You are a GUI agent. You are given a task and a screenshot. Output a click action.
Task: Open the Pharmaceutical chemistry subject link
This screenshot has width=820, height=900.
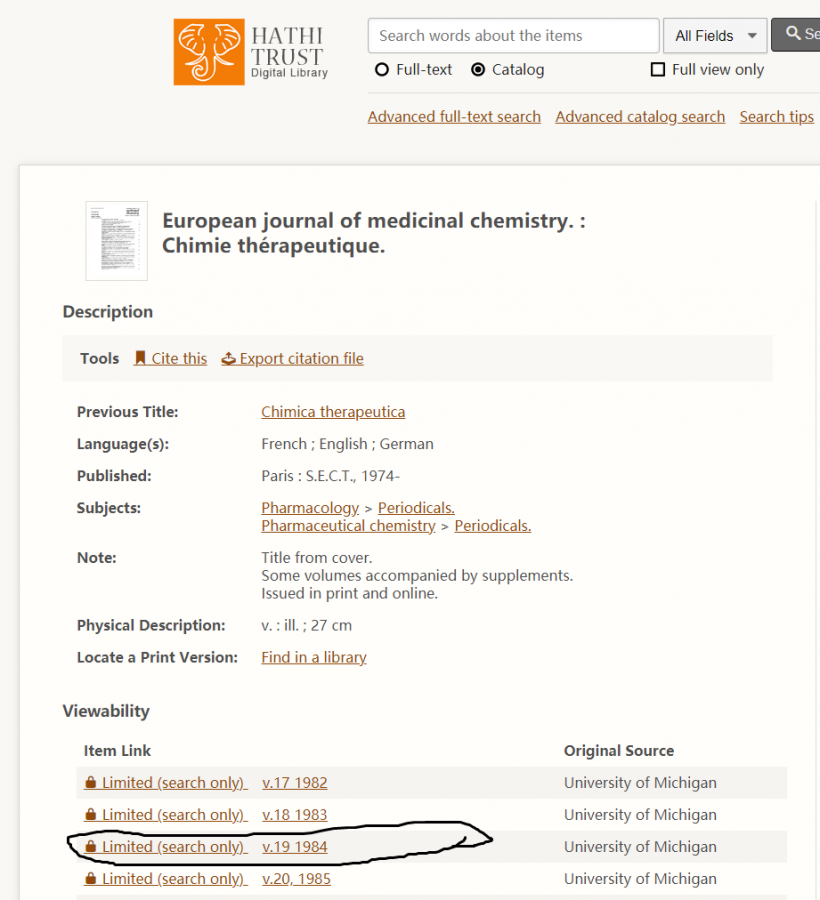click(x=348, y=526)
